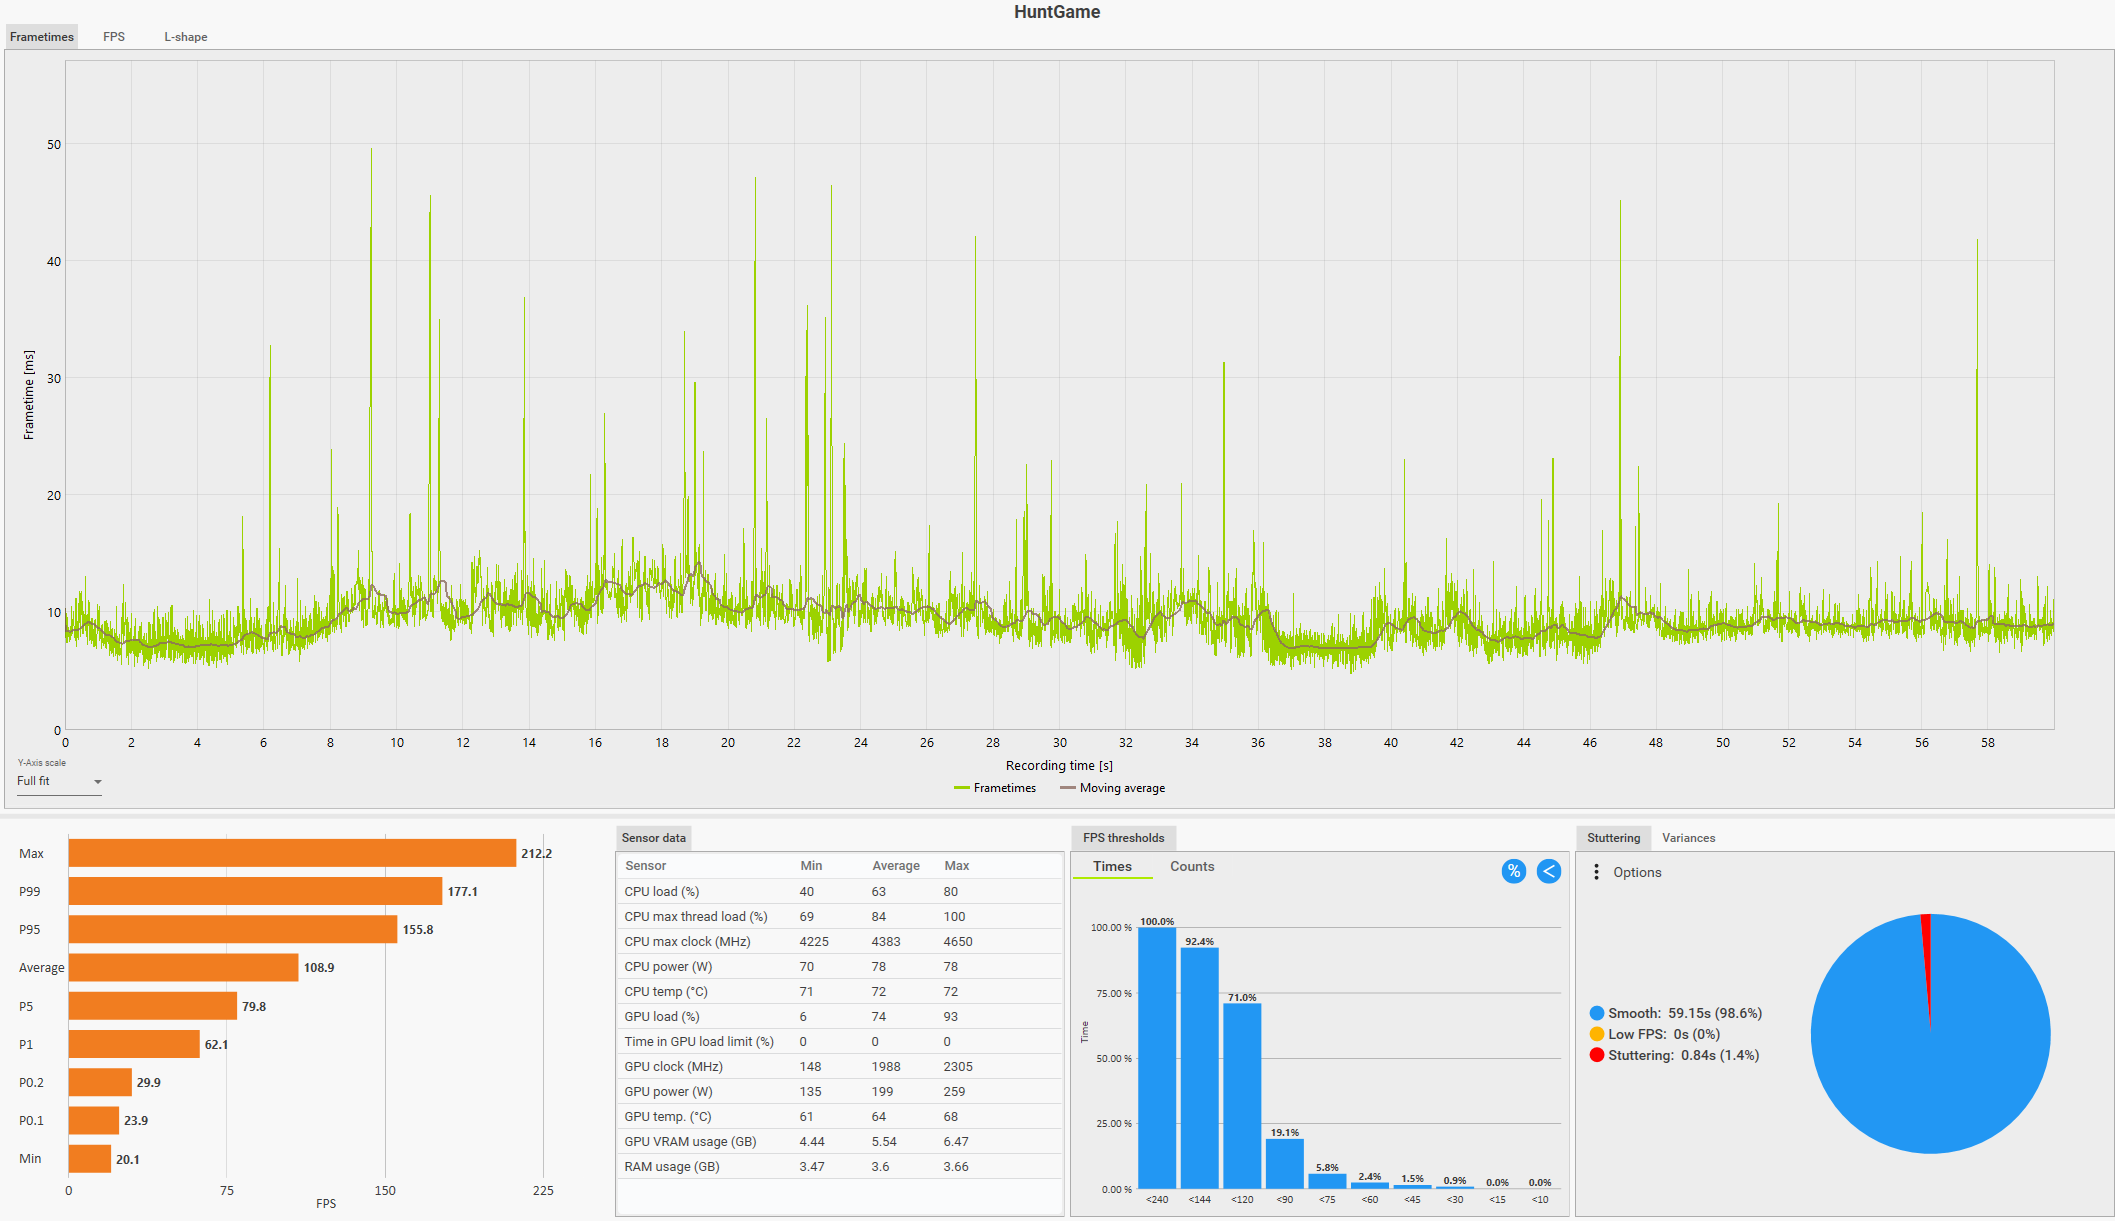The height and width of the screenshot is (1221, 2115).
Task: Click the orange Low FPS legend dot
Action: coord(1597,1034)
